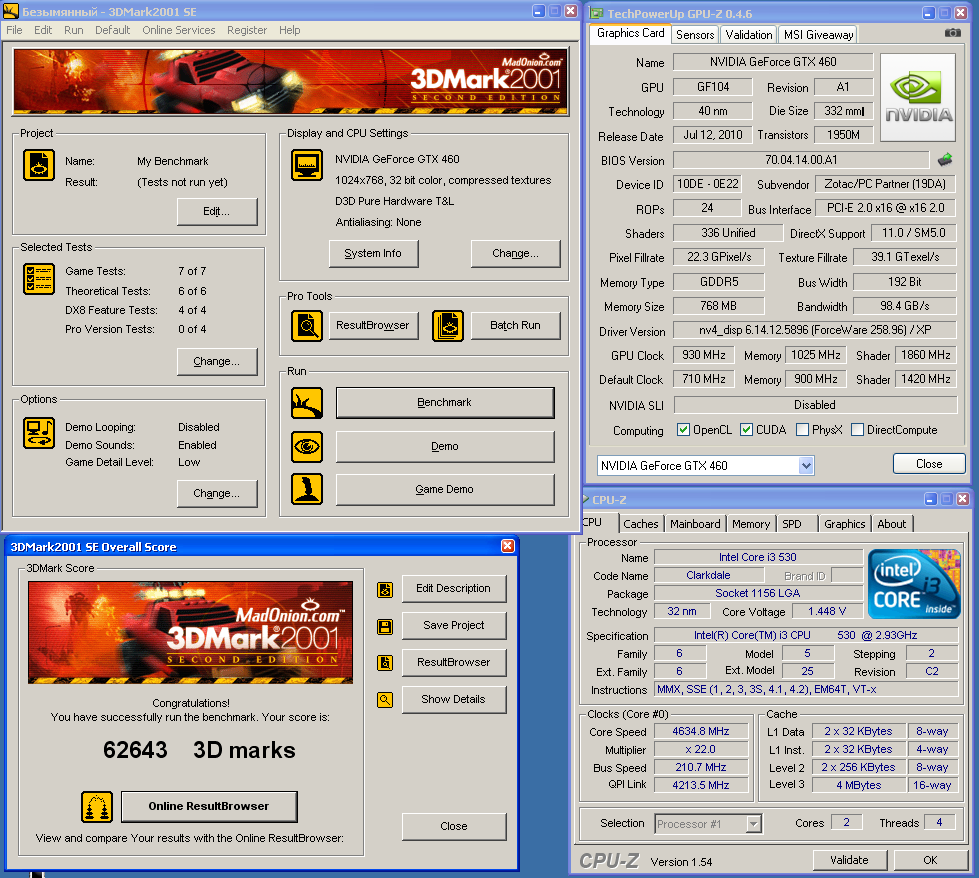Screen dimensions: 979x878
Task: Click the 3DMark2001 title bar app icon
Action: click(11, 11)
